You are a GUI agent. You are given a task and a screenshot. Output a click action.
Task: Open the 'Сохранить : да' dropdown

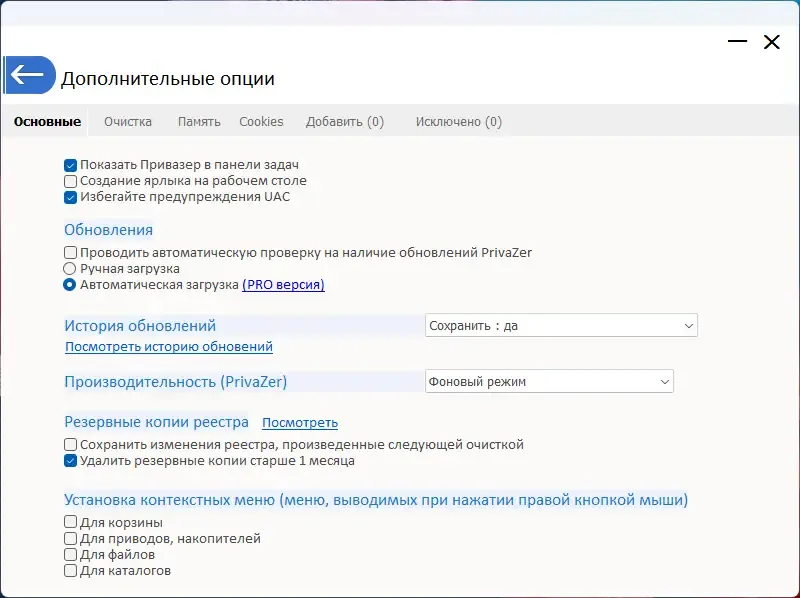coord(561,326)
